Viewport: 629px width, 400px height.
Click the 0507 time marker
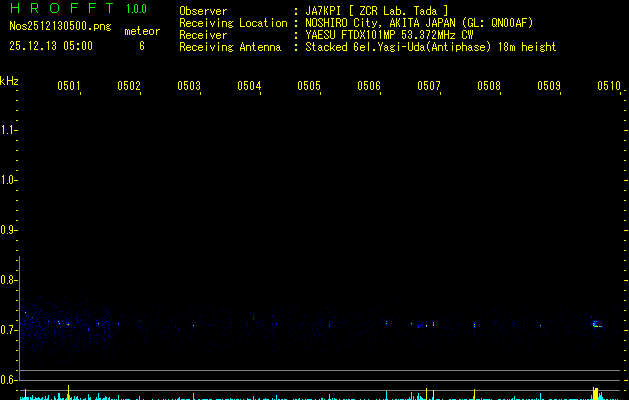pyautogui.click(x=429, y=86)
